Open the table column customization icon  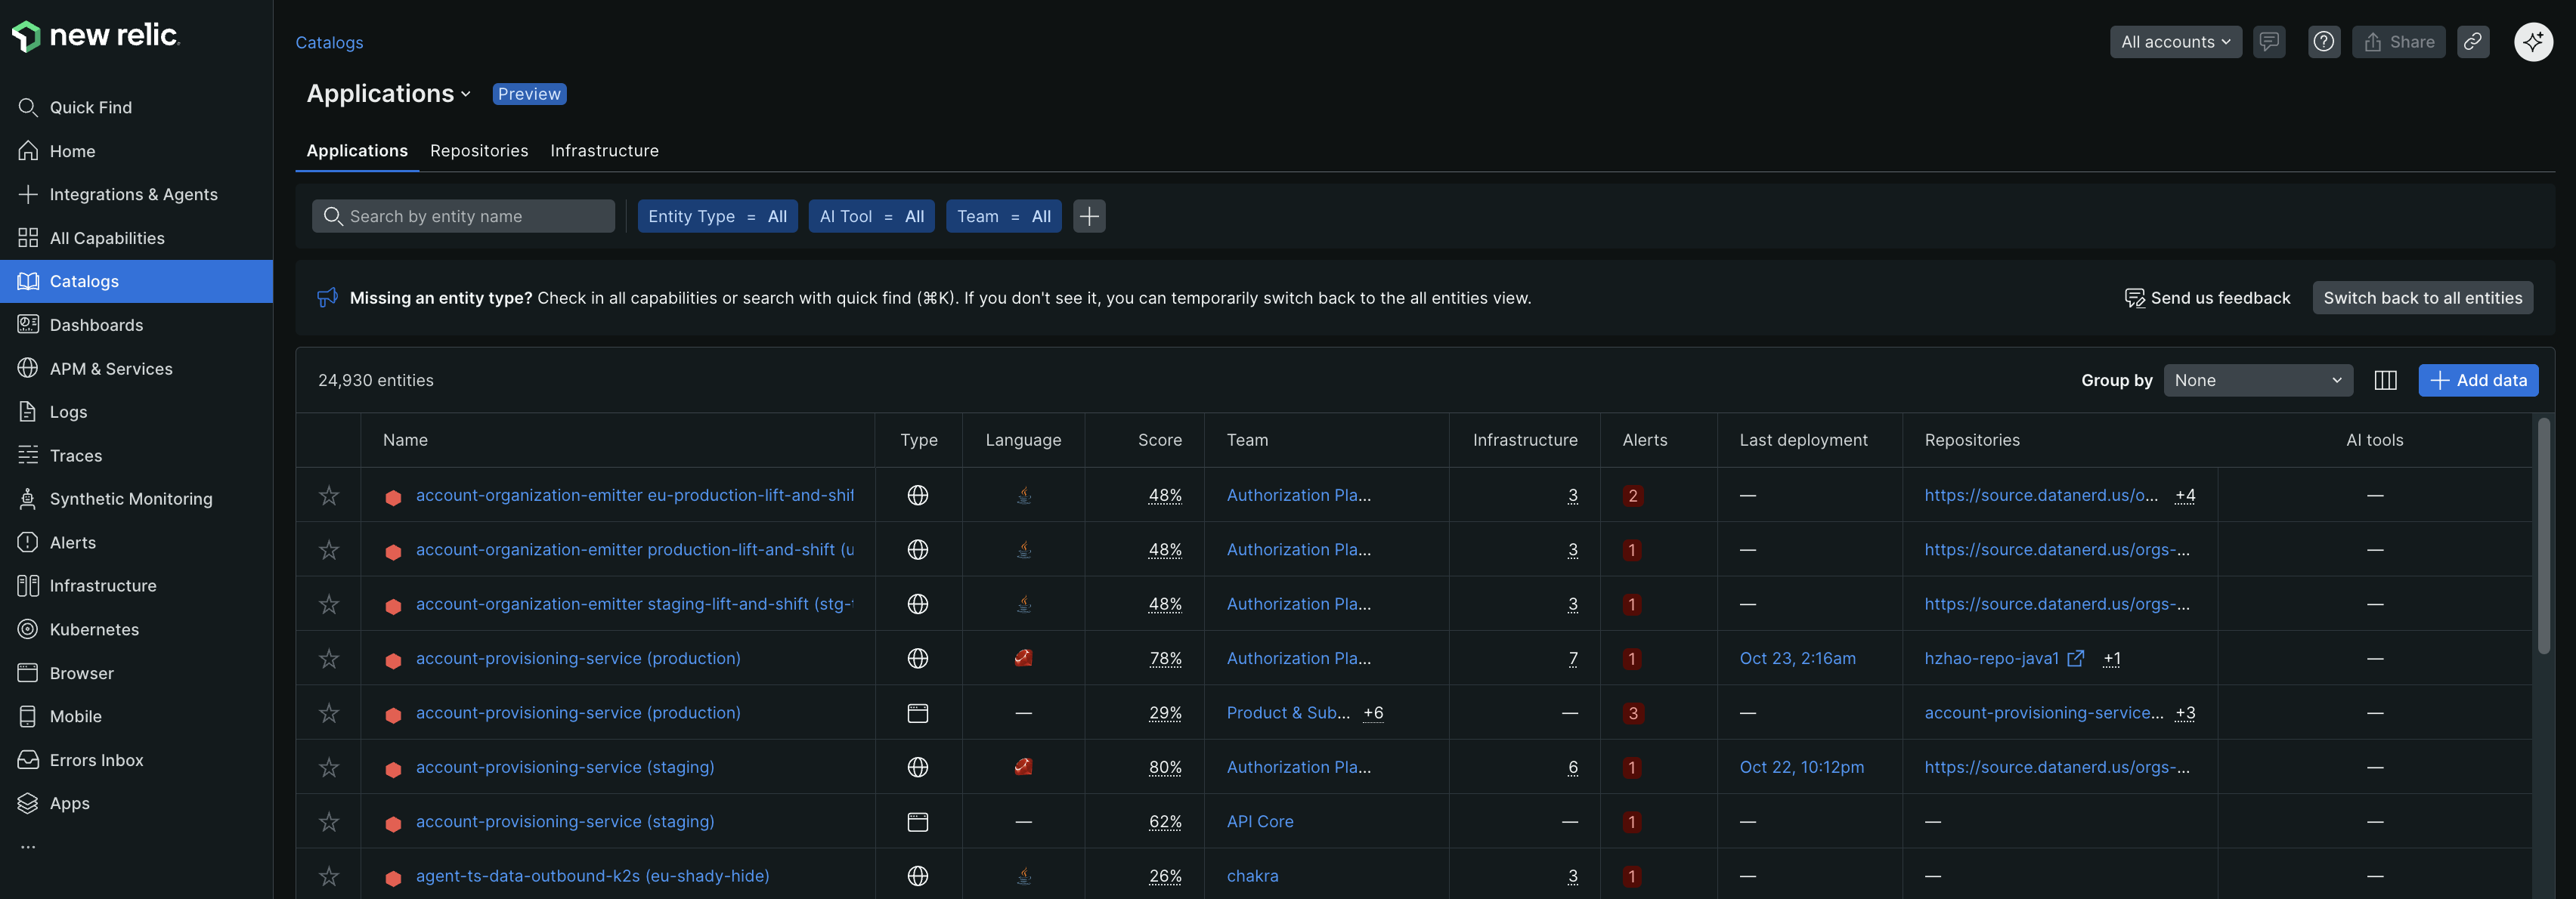[x=2385, y=380]
